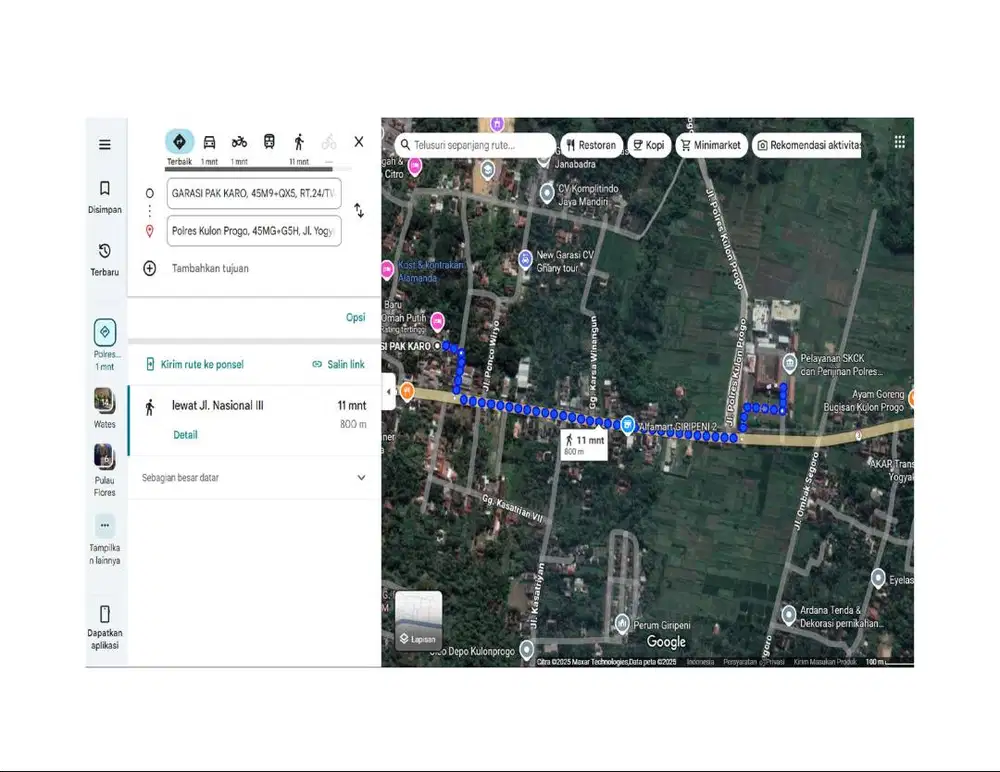Image resolution: width=1000 pixels, height=772 pixels.
Task: Click the Tambahkan tujuan plus icon
Action: click(150, 268)
